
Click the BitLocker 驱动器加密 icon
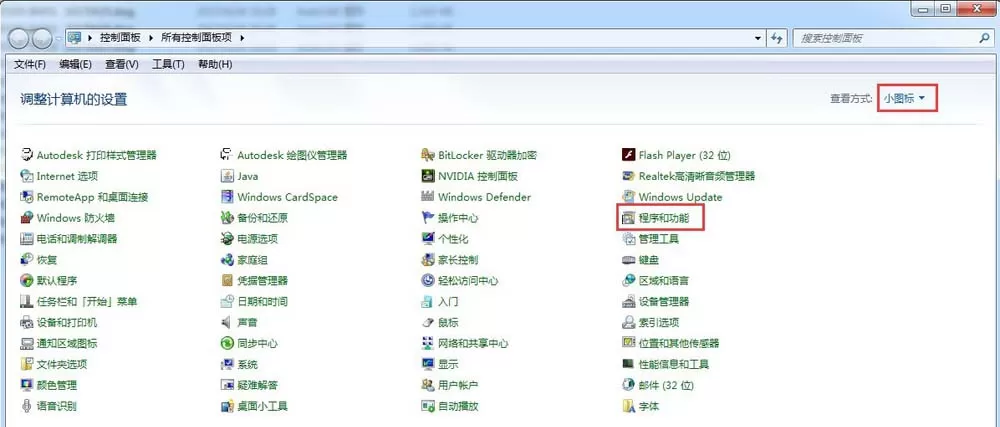[427, 155]
